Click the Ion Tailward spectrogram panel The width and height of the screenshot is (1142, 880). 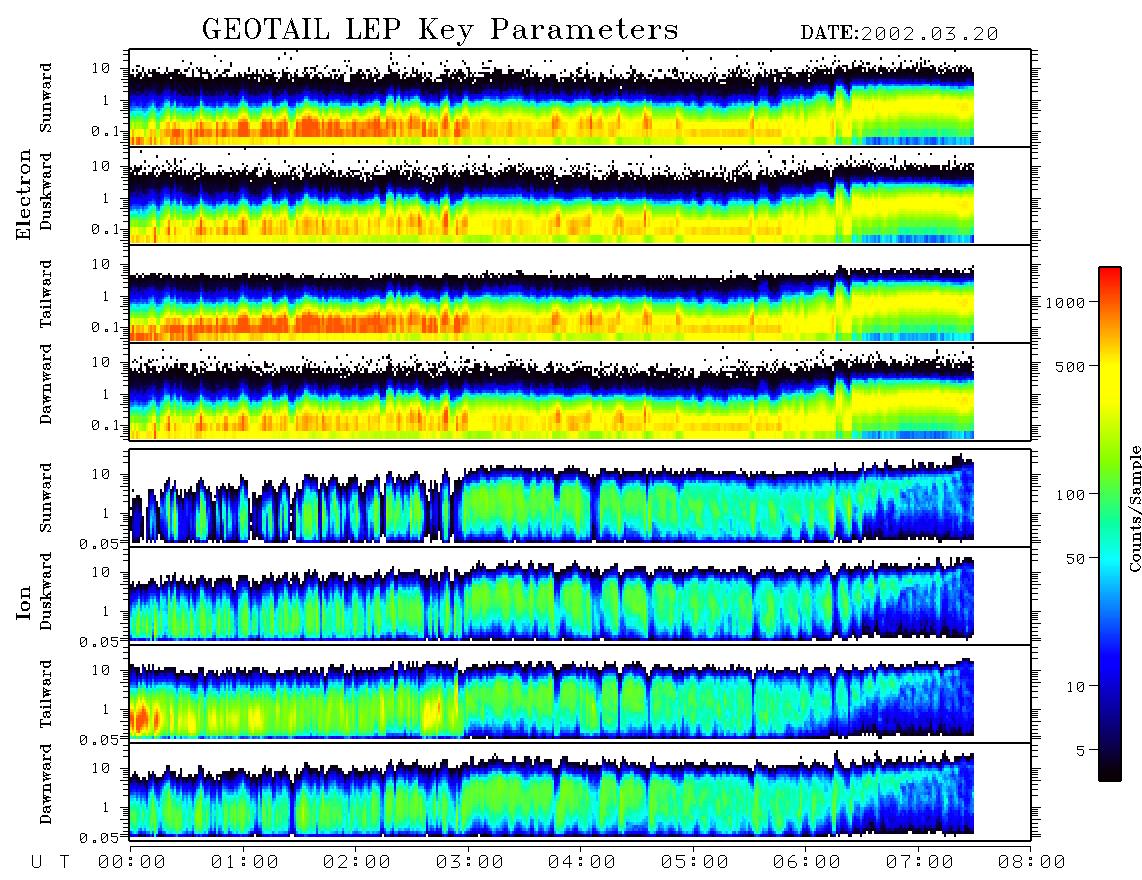(x=580, y=694)
